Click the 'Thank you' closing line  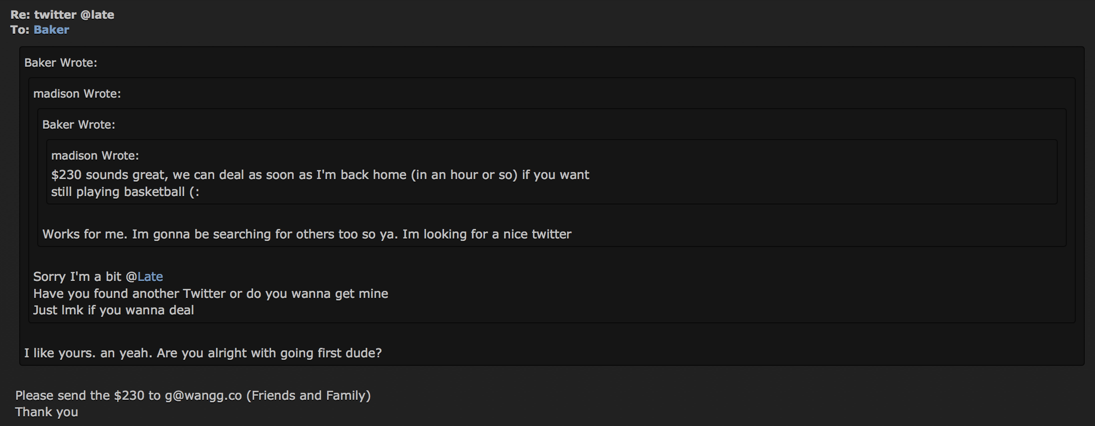point(47,413)
